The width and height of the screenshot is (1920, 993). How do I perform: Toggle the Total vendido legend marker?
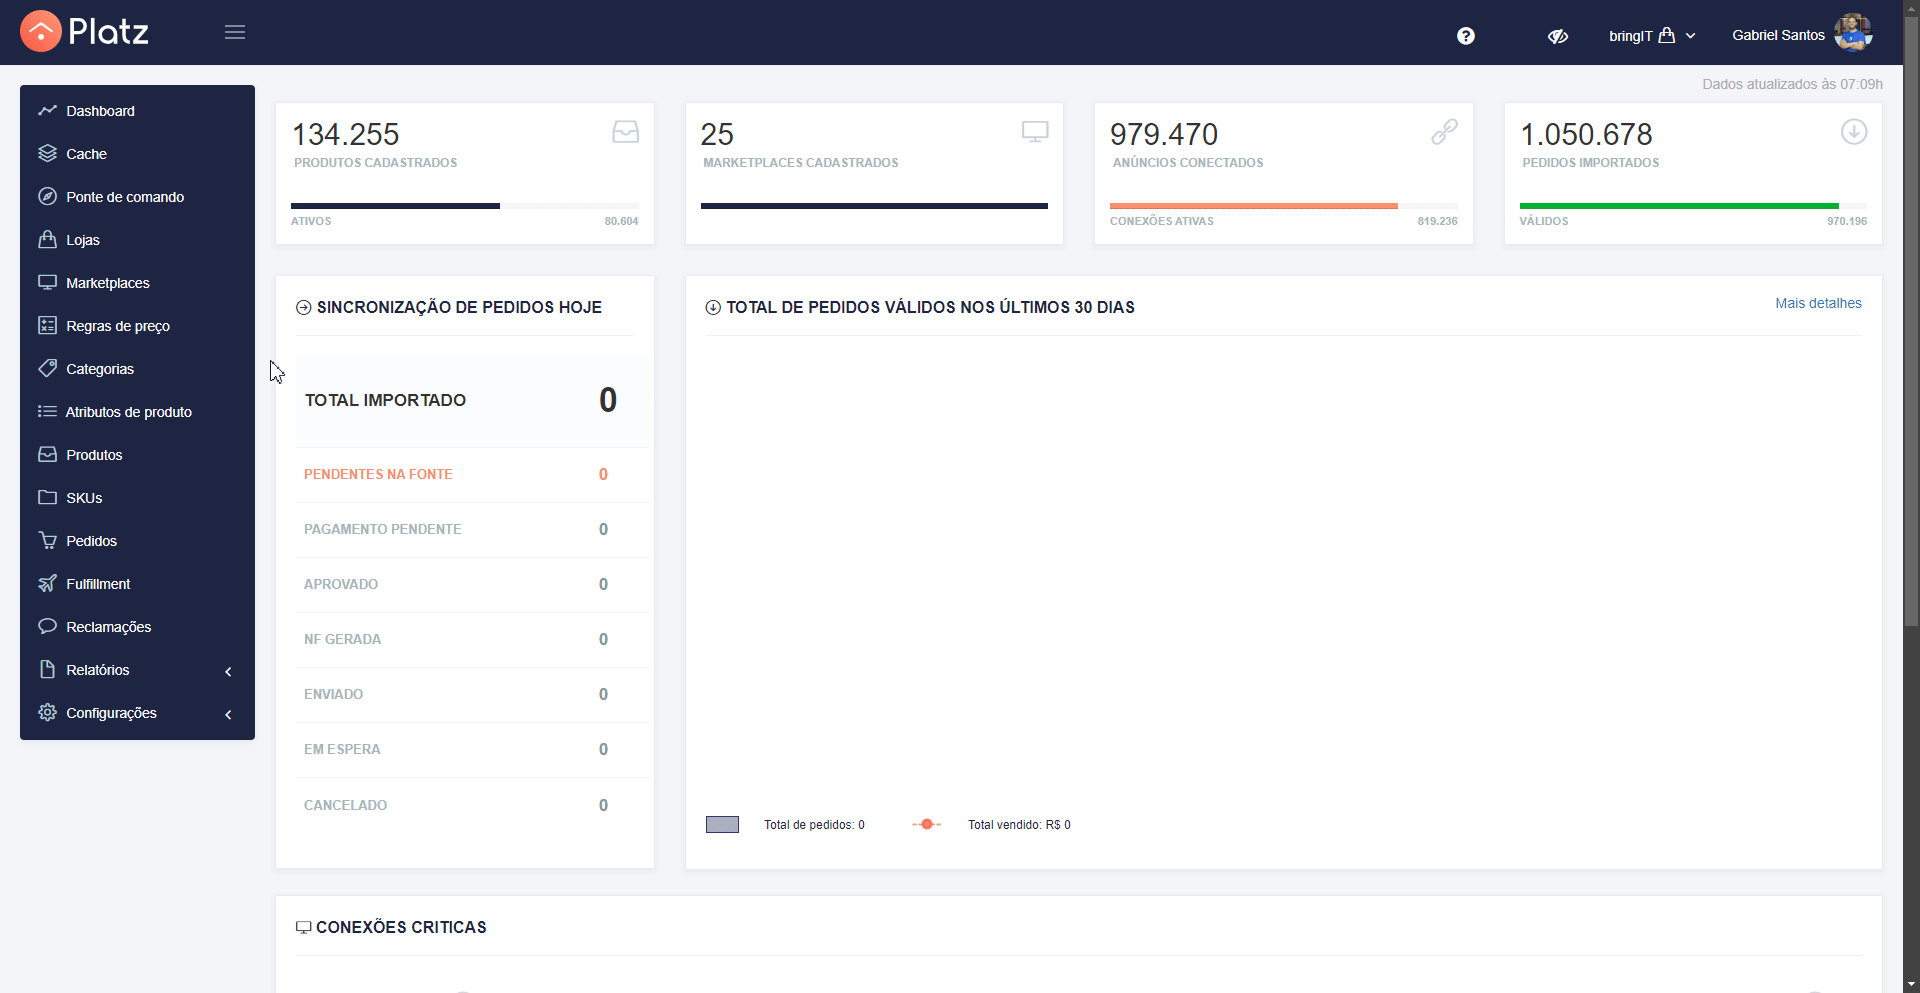926,825
